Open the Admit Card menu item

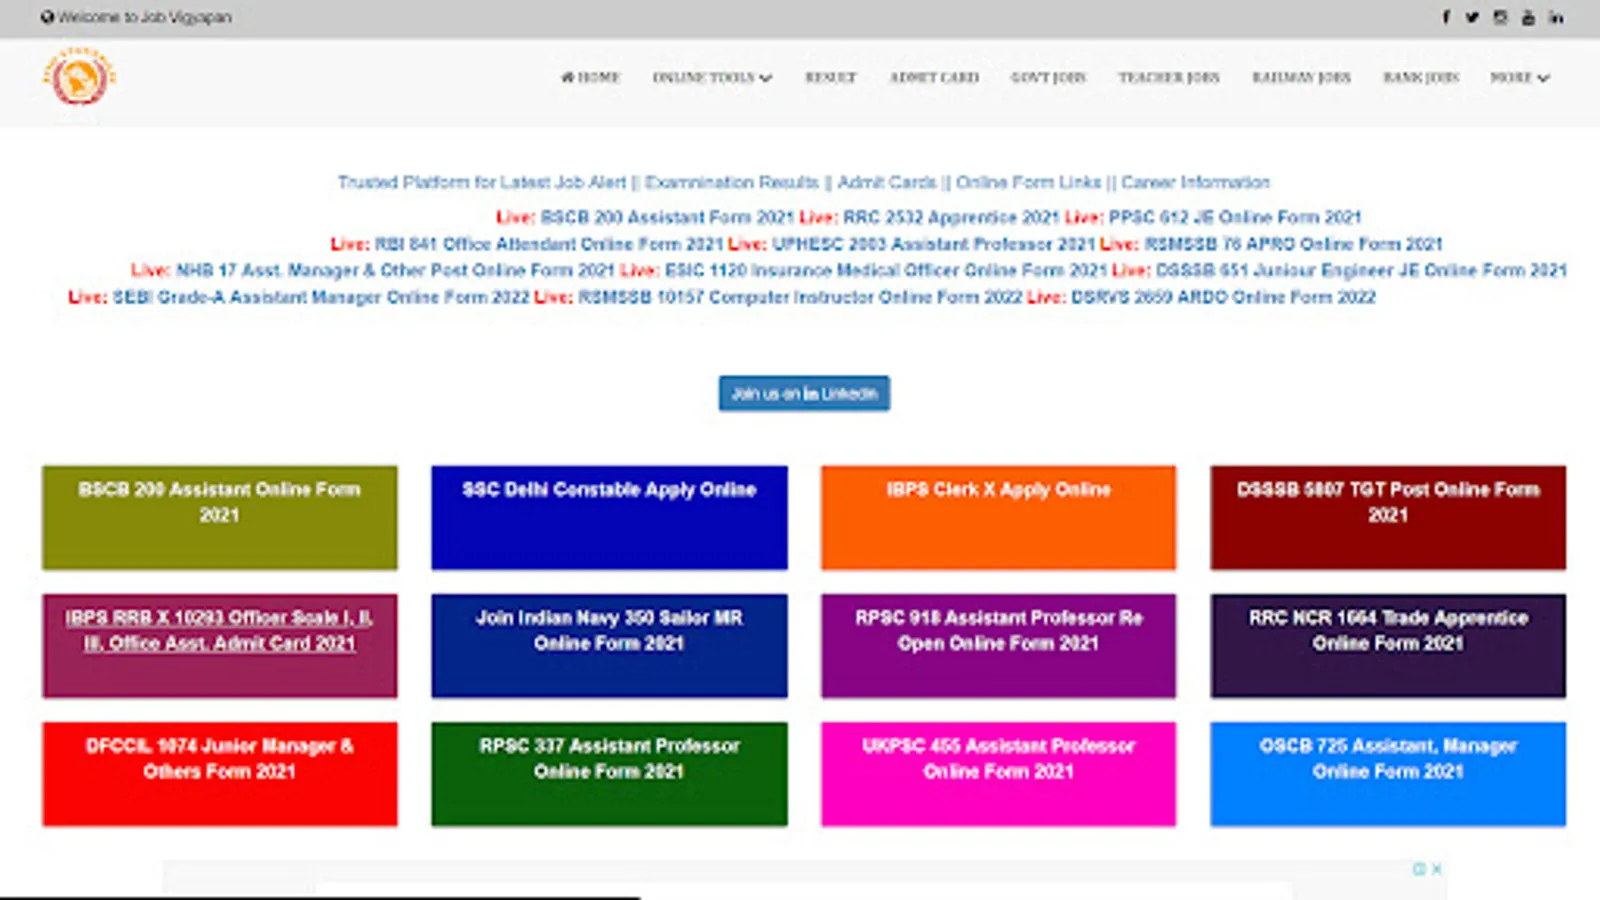[934, 77]
